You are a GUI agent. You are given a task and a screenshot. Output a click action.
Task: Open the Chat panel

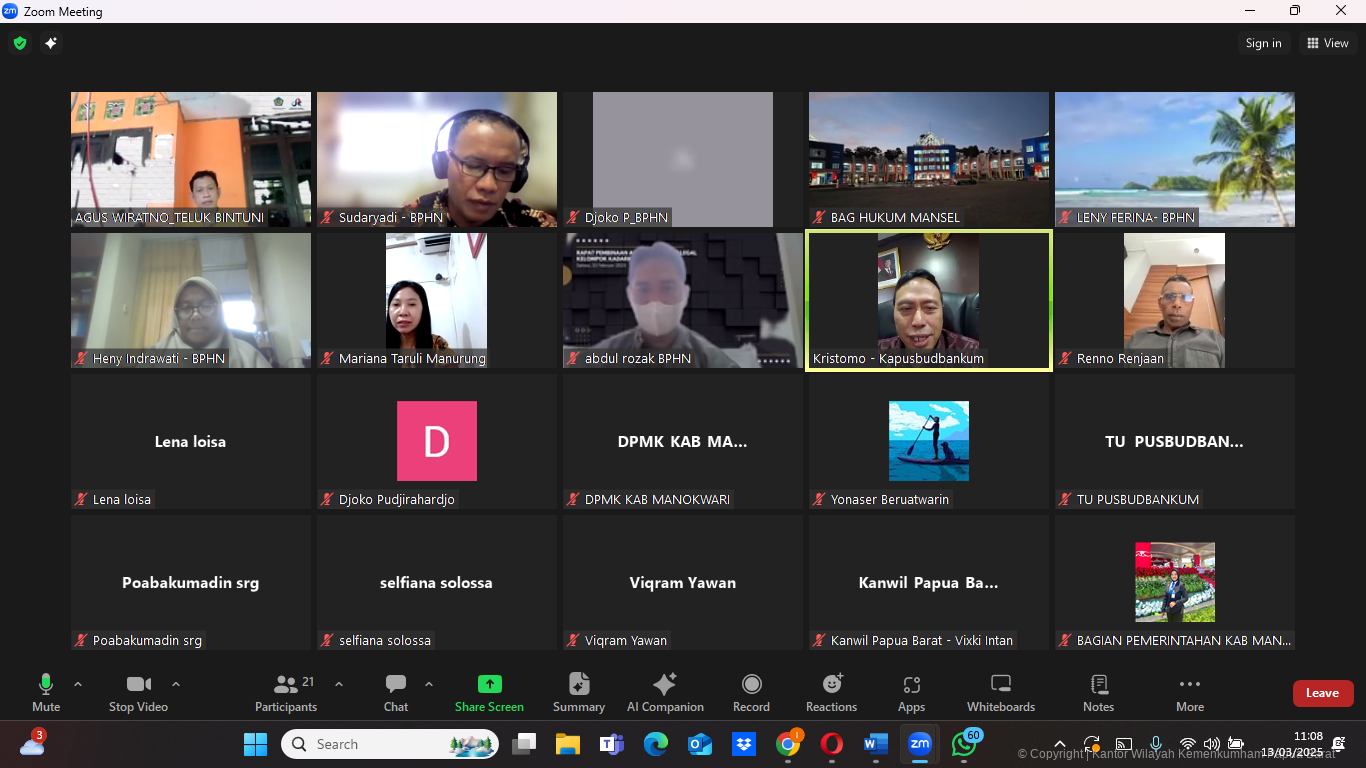pyautogui.click(x=395, y=691)
